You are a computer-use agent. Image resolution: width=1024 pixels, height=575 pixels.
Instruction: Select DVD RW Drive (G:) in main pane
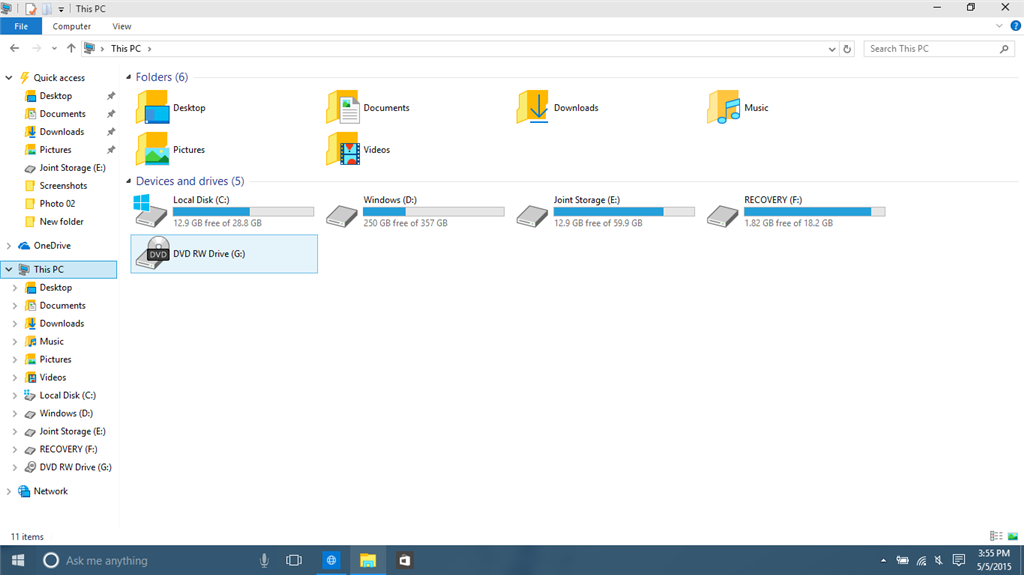click(x=224, y=254)
